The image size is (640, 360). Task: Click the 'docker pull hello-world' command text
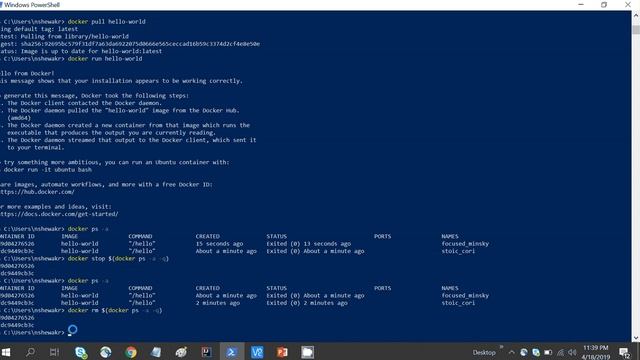[107, 22]
